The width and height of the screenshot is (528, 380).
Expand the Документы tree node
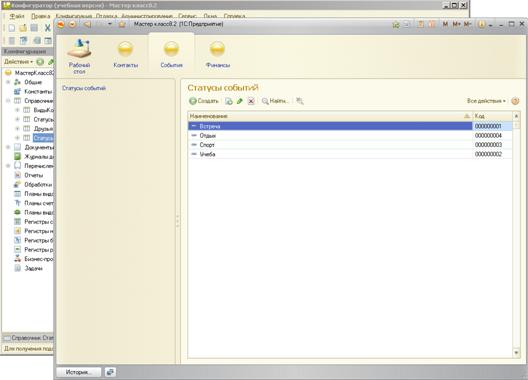8,147
